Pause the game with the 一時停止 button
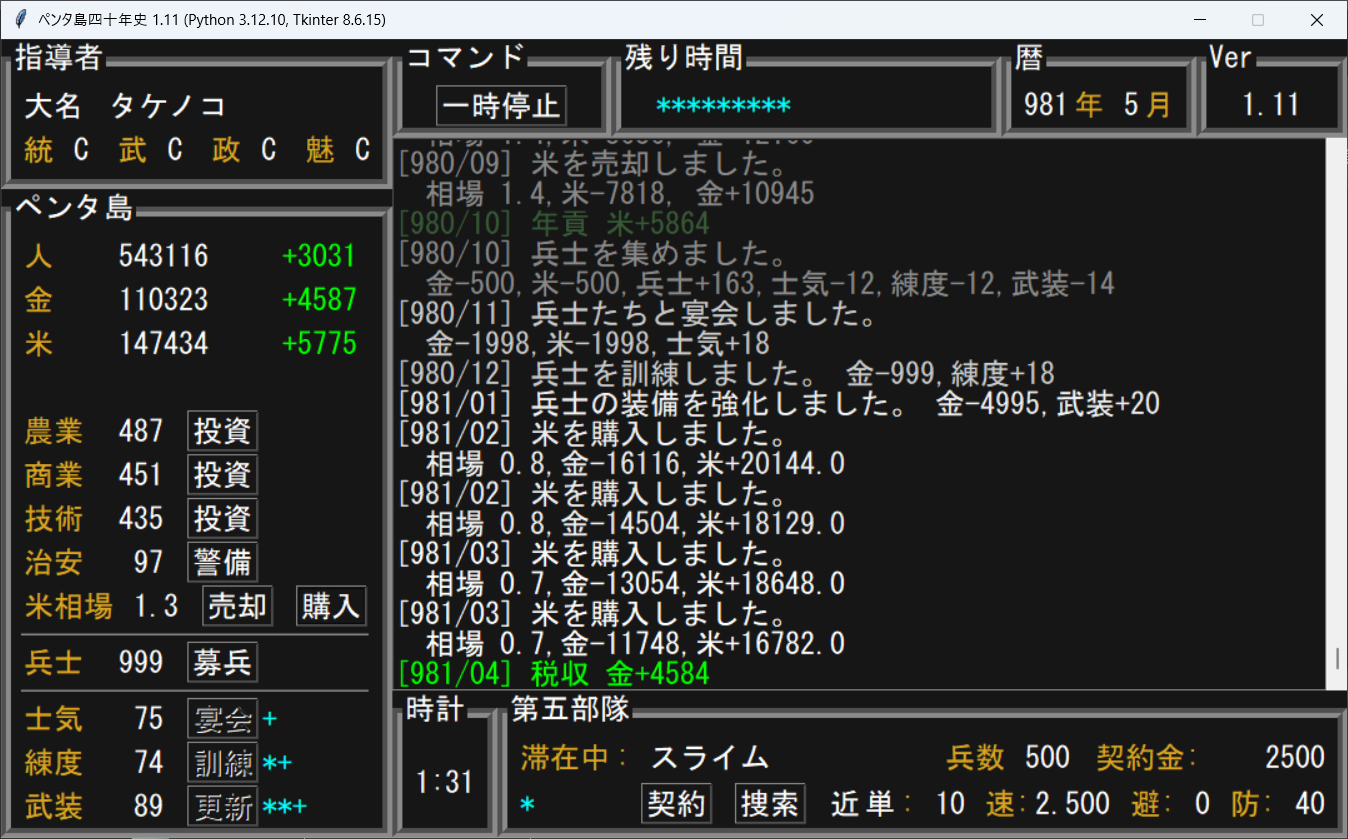 click(500, 105)
